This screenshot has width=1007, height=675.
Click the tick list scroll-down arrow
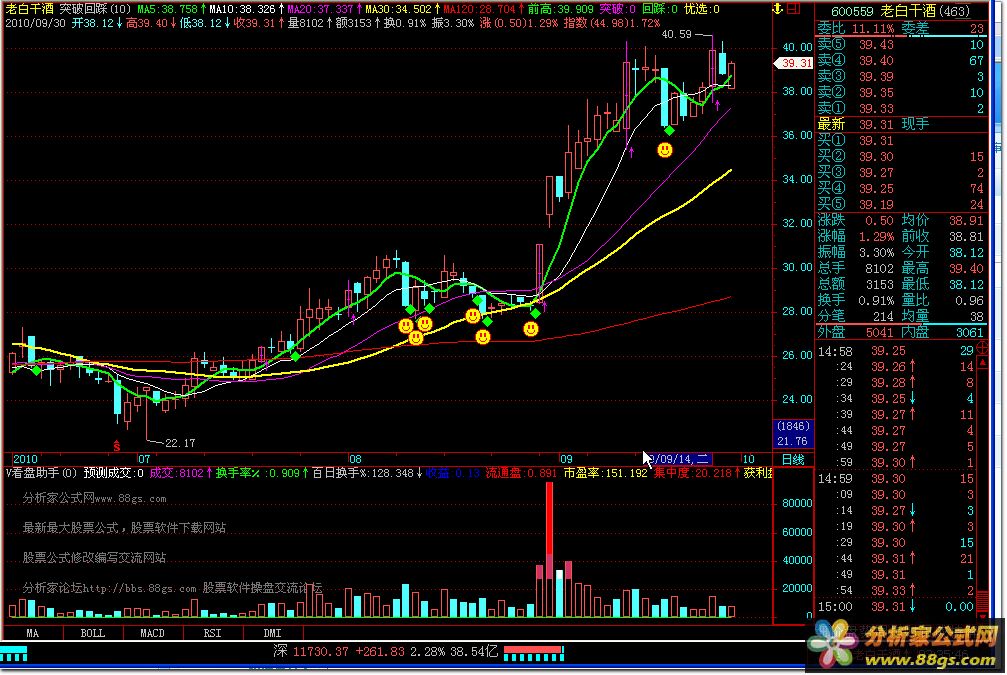pos(982,617)
